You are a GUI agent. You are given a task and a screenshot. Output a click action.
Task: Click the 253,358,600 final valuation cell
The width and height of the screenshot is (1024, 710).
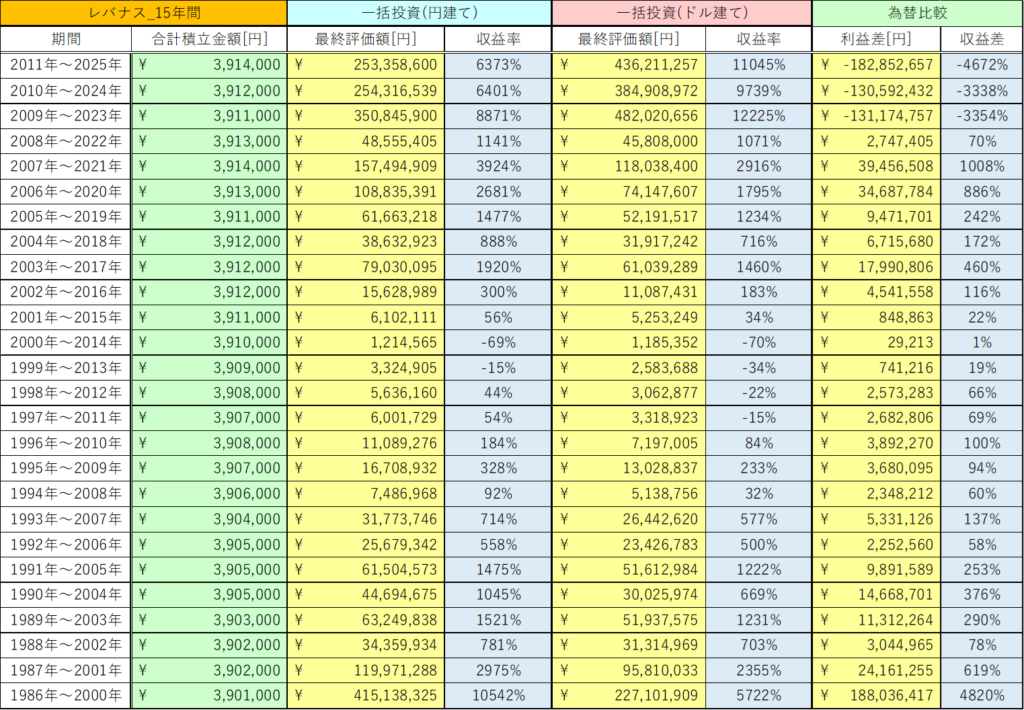tap(366, 65)
